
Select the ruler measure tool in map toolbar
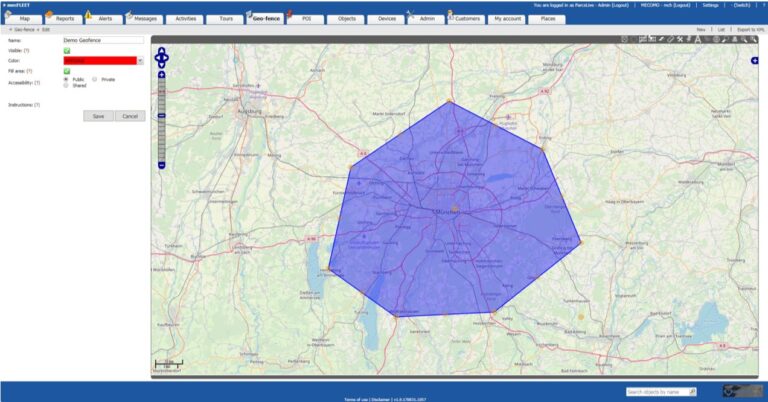pyautogui.click(x=671, y=39)
